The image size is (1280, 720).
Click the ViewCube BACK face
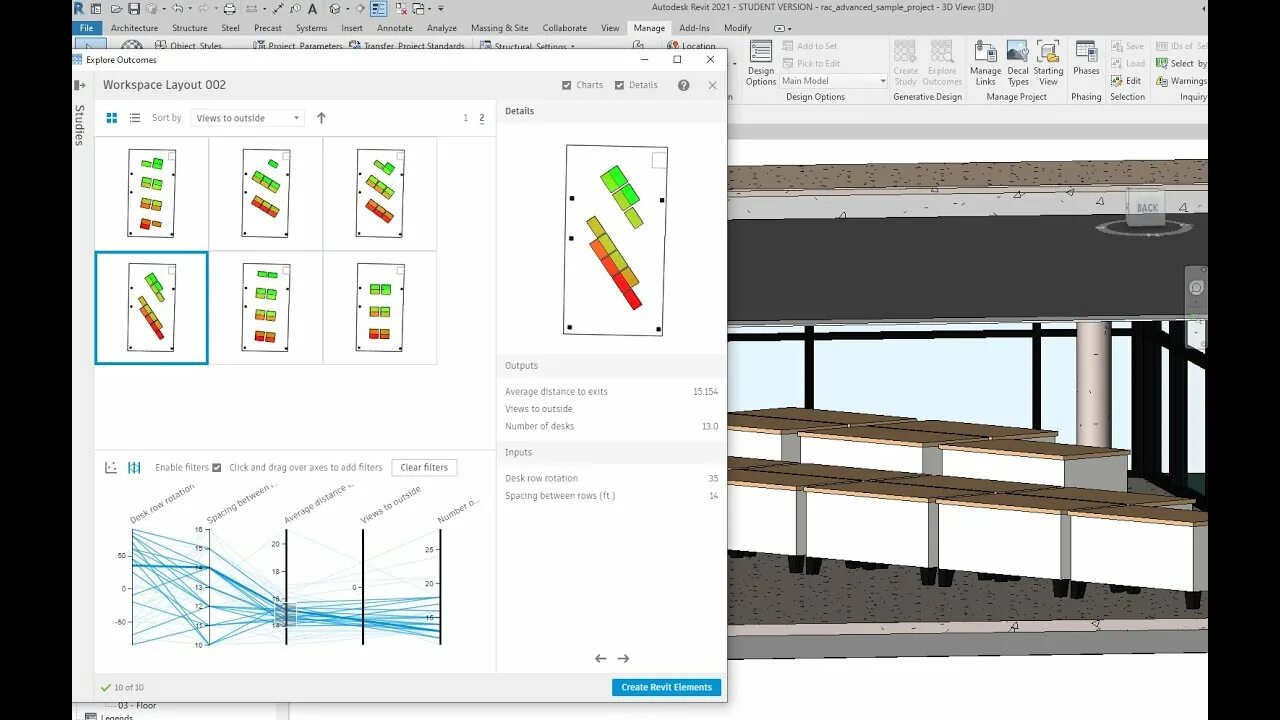click(1146, 208)
